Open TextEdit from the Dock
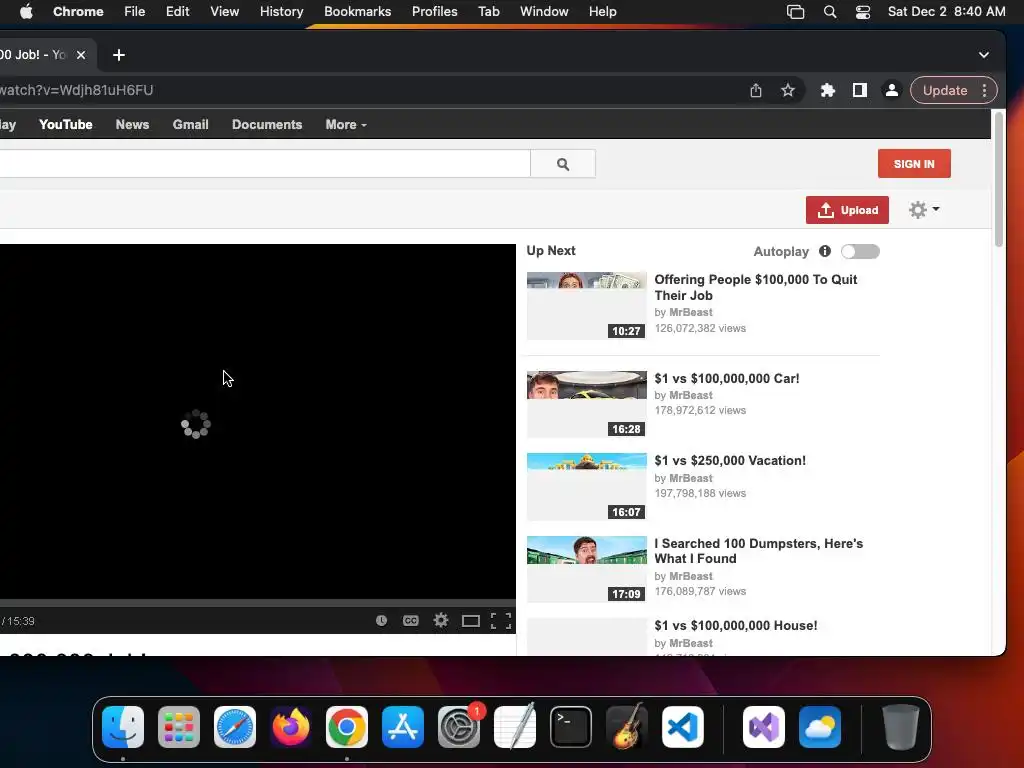The image size is (1024, 768). click(x=515, y=727)
